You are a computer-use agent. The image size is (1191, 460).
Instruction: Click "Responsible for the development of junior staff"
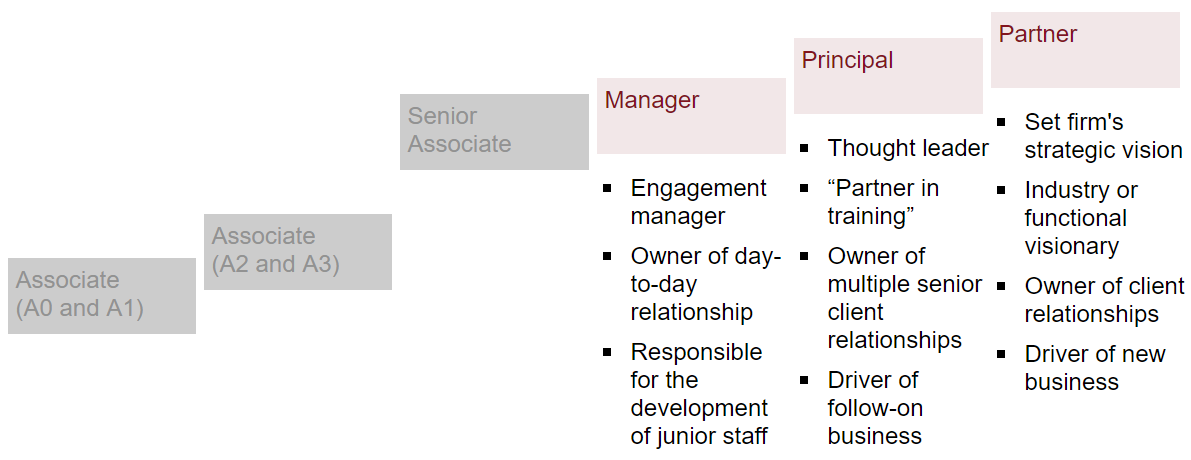tap(698, 394)
